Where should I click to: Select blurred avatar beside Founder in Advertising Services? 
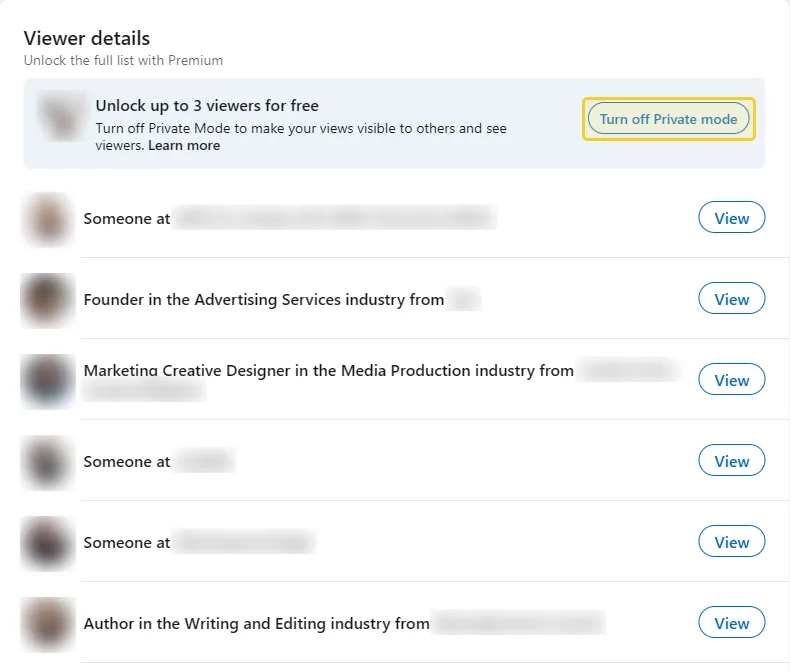click(x=47, y=300)
